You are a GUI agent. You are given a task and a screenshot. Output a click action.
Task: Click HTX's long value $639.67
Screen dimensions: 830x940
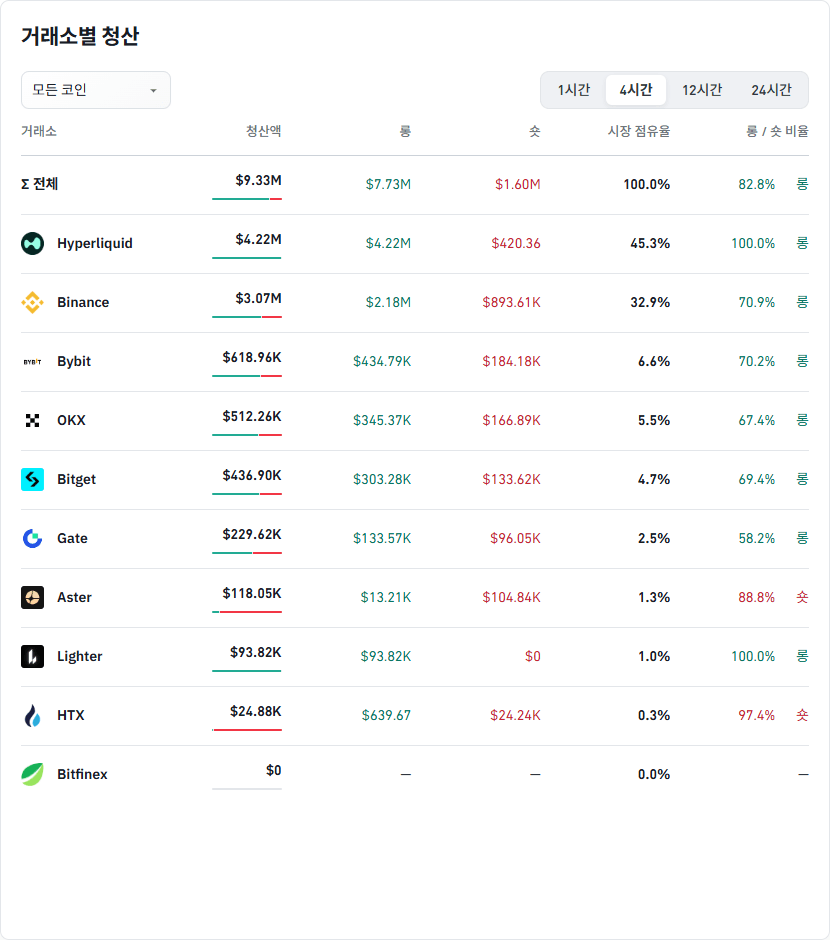[x=387, y=715]
